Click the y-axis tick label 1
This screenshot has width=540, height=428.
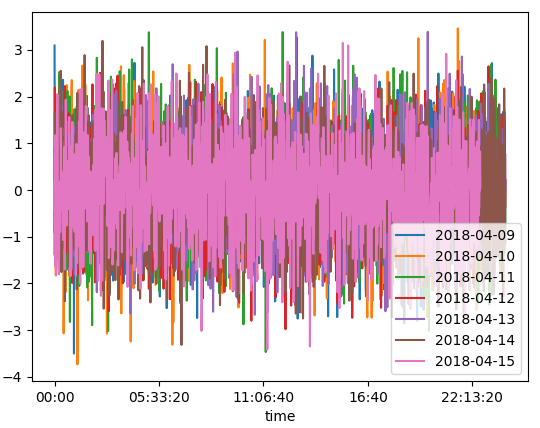tap(18, 144)
